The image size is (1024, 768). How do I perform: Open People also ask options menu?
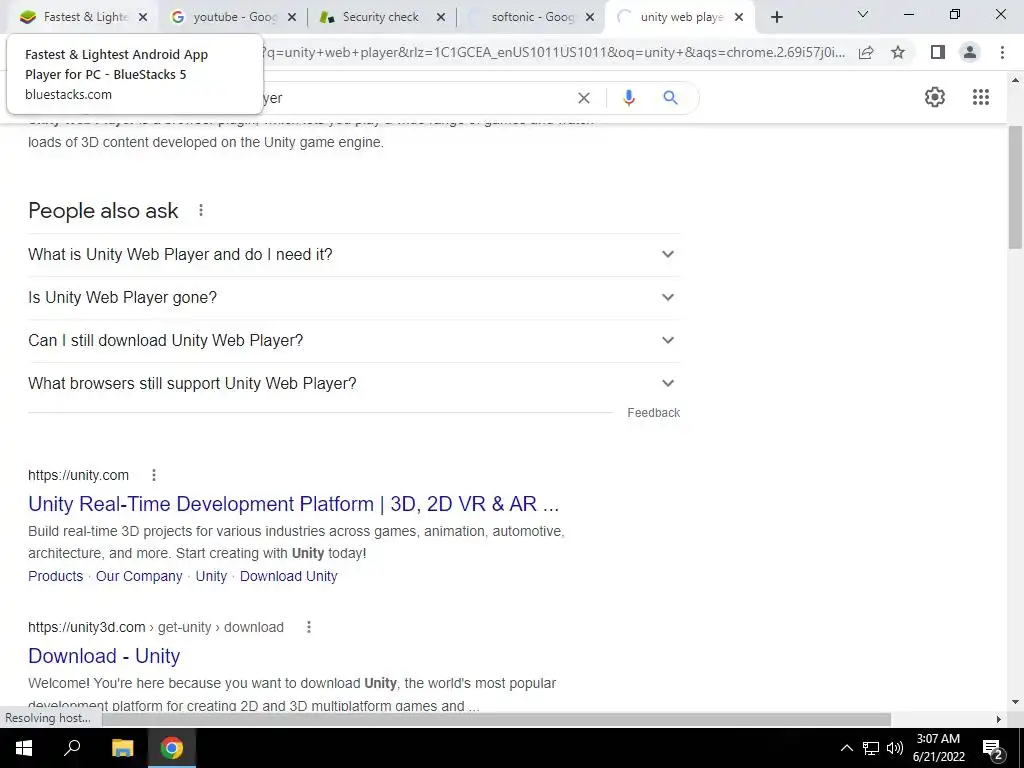[201, 210]
